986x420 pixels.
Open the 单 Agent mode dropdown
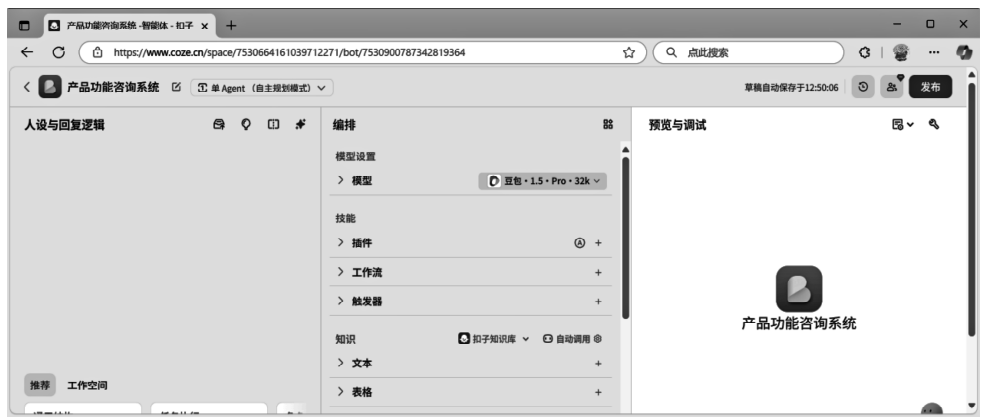coord(262,88)
